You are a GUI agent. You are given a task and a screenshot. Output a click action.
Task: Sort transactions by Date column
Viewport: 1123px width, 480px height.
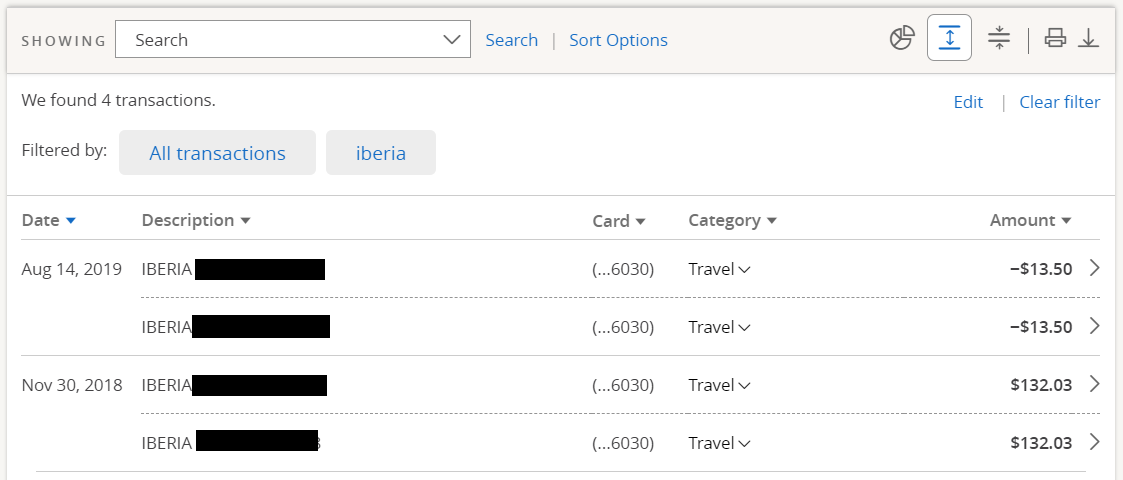(x=49, y=221)
